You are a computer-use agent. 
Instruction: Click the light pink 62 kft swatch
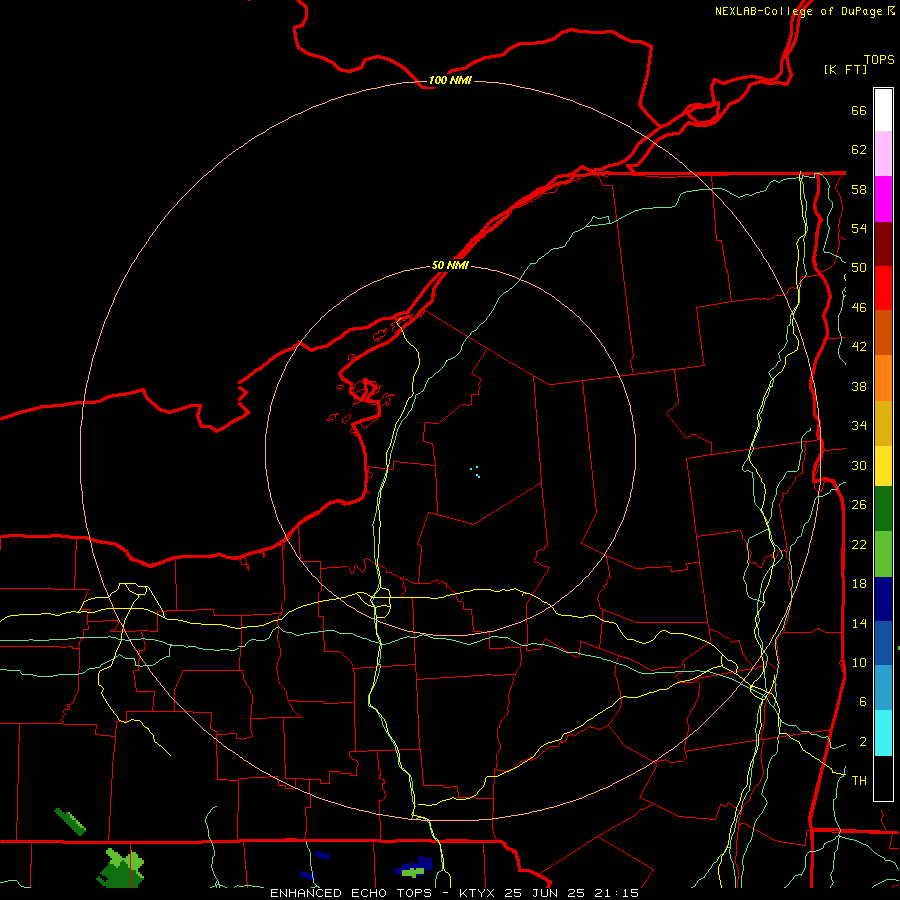click(883, 154)
